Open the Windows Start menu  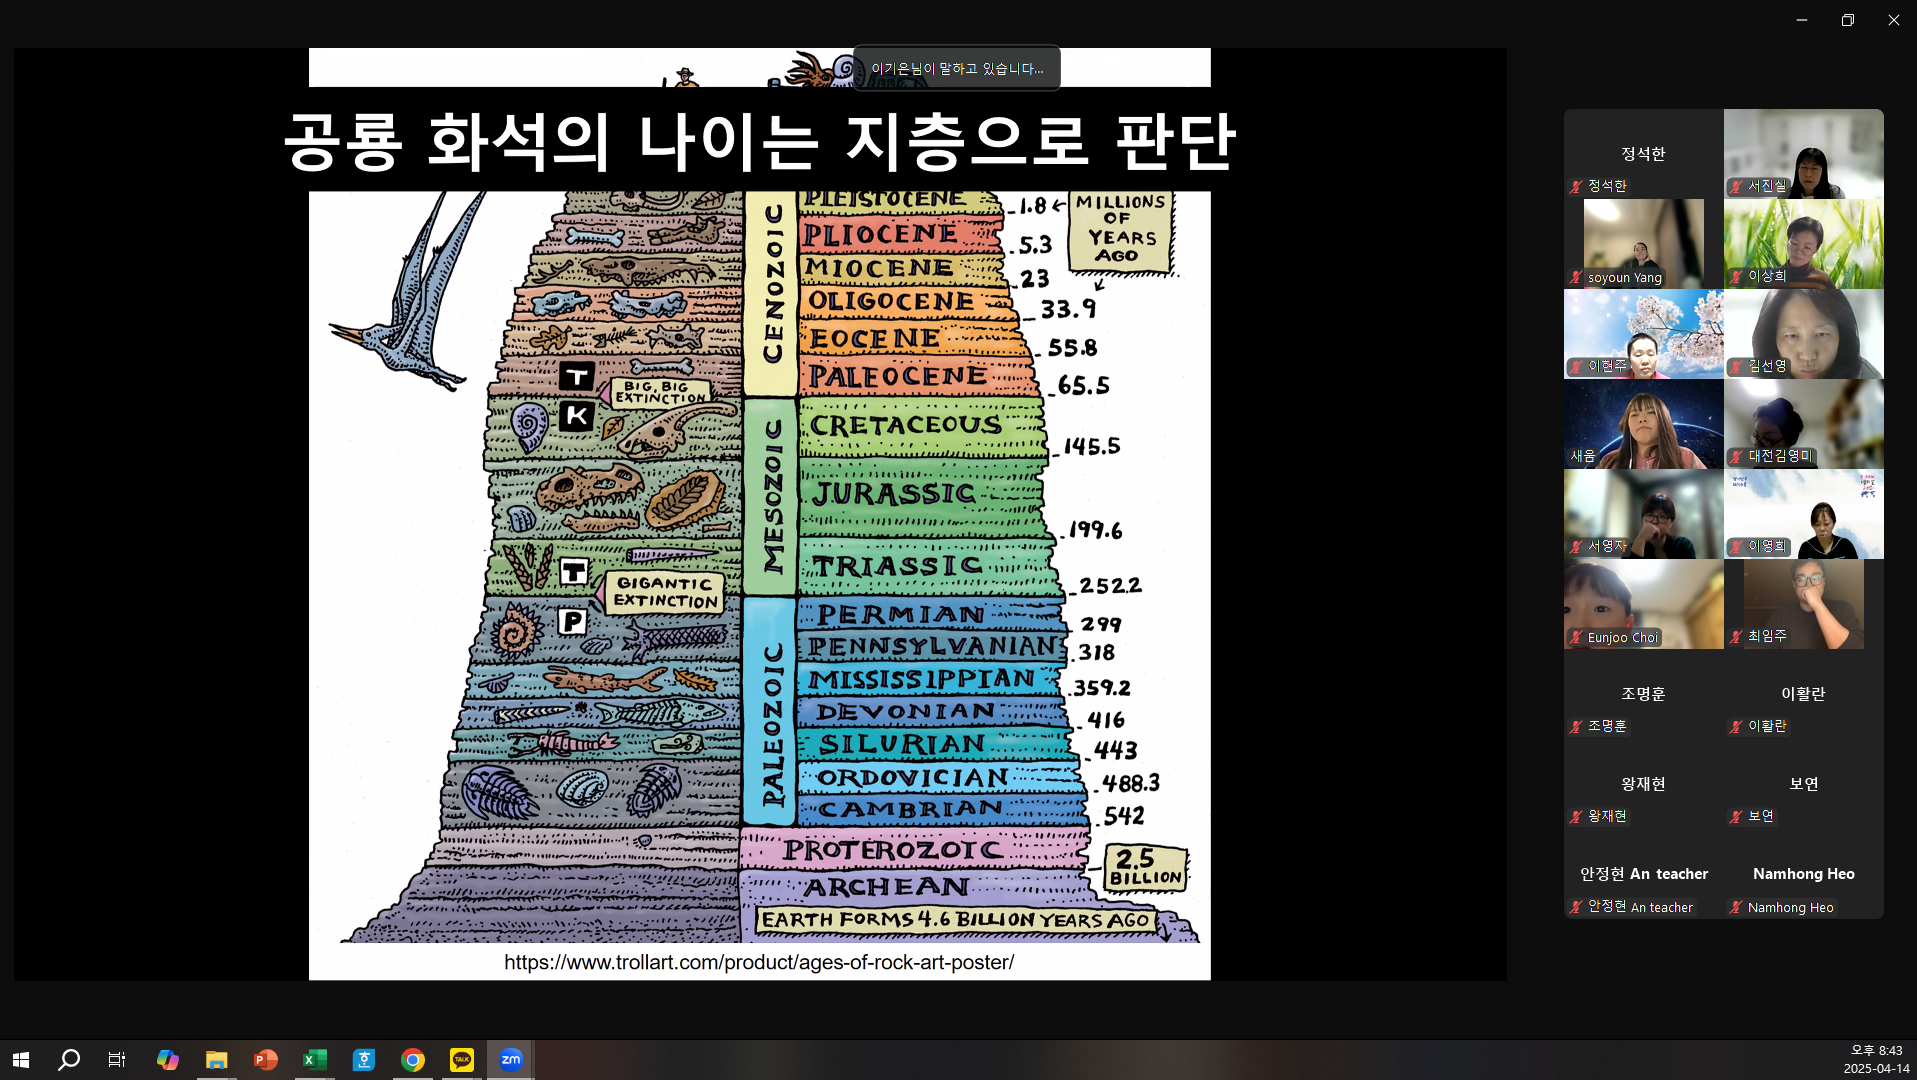coord(21,1060)
